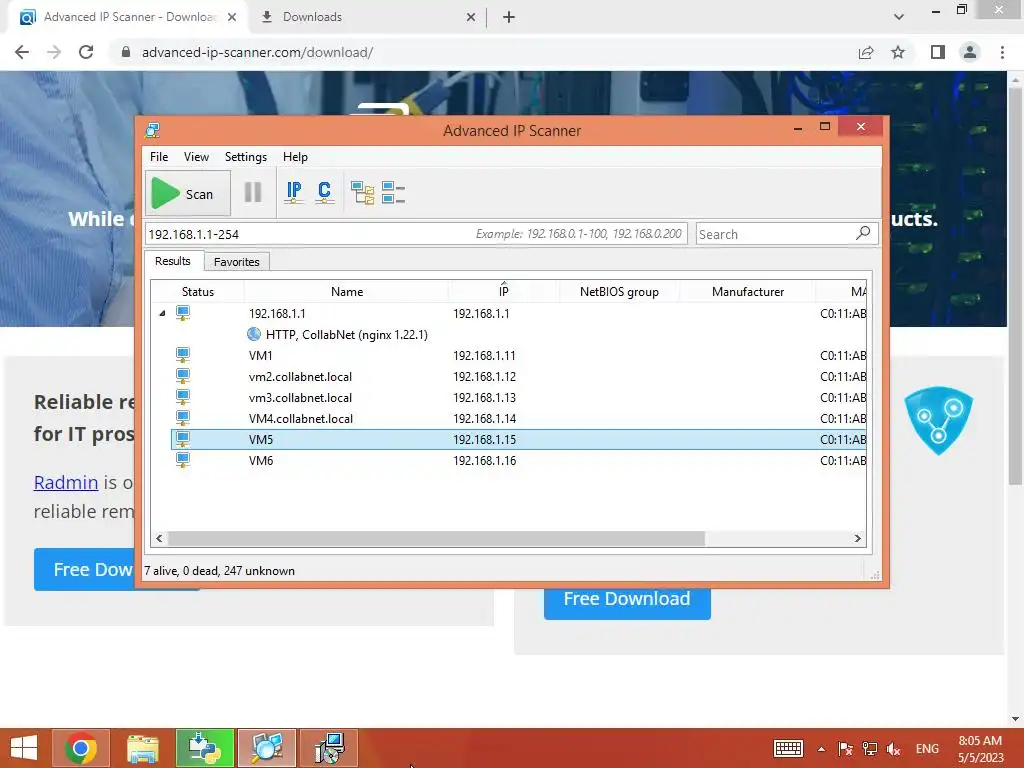The width and height of the screenshot is (1024, 768).
Task: Open Chrome three-dot menu
Action: (1002, 52)
